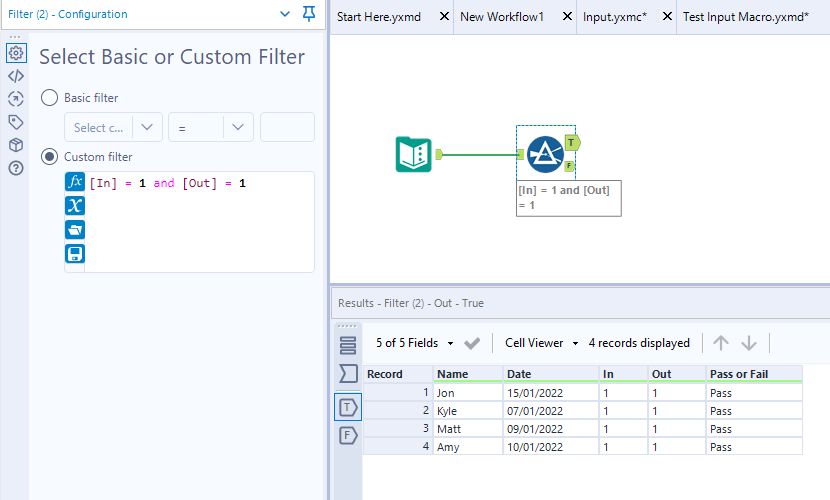
Task: Open the Configuration window chevron menu
Action: 285,14
